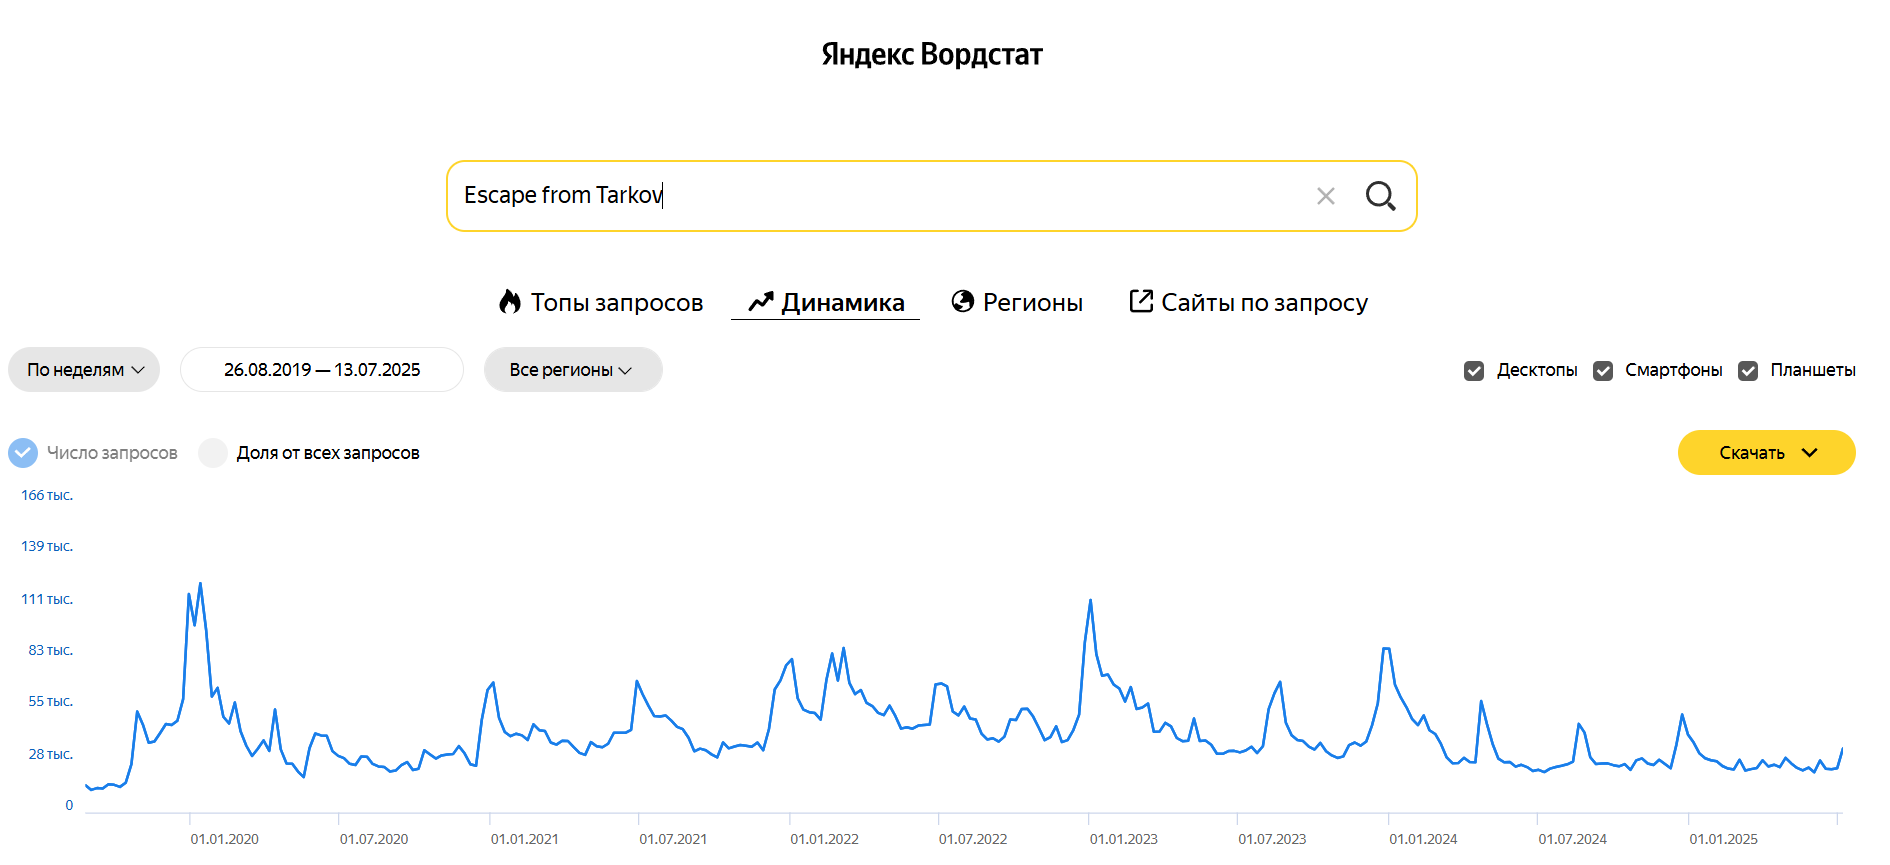Click the magnifying glass search icon
The height and width of the screenshot is (865, 1890).
click(x=1380, y=196)
